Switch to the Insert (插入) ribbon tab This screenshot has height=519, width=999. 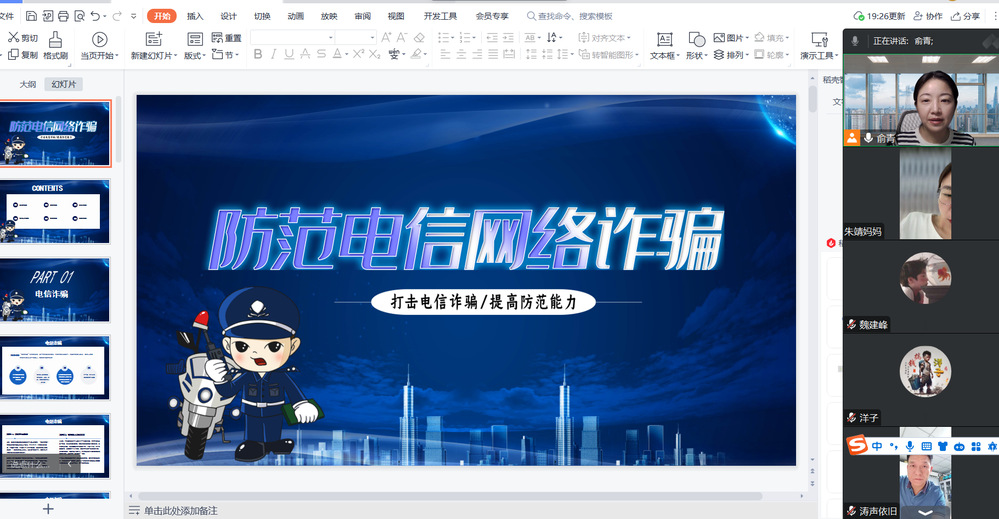(195, 16)
